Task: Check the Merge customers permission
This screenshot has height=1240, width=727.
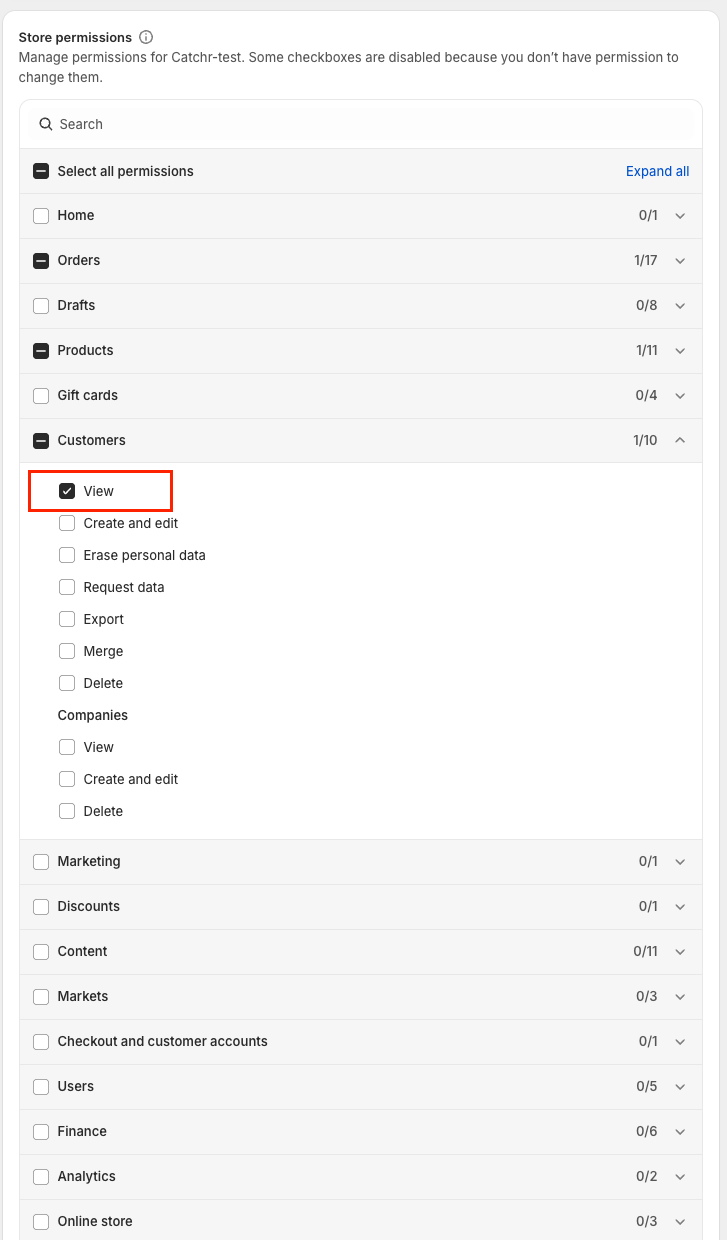Action: tap(67, 651)
